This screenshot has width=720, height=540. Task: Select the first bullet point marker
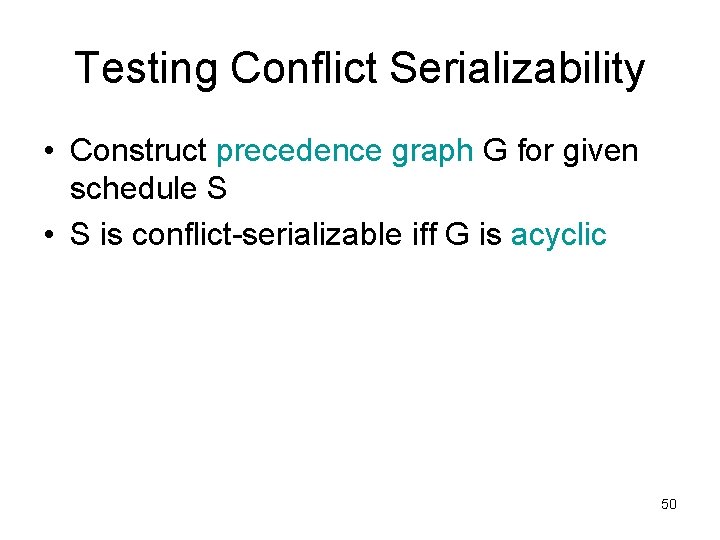pyautogui.click(x=49, y=151)
